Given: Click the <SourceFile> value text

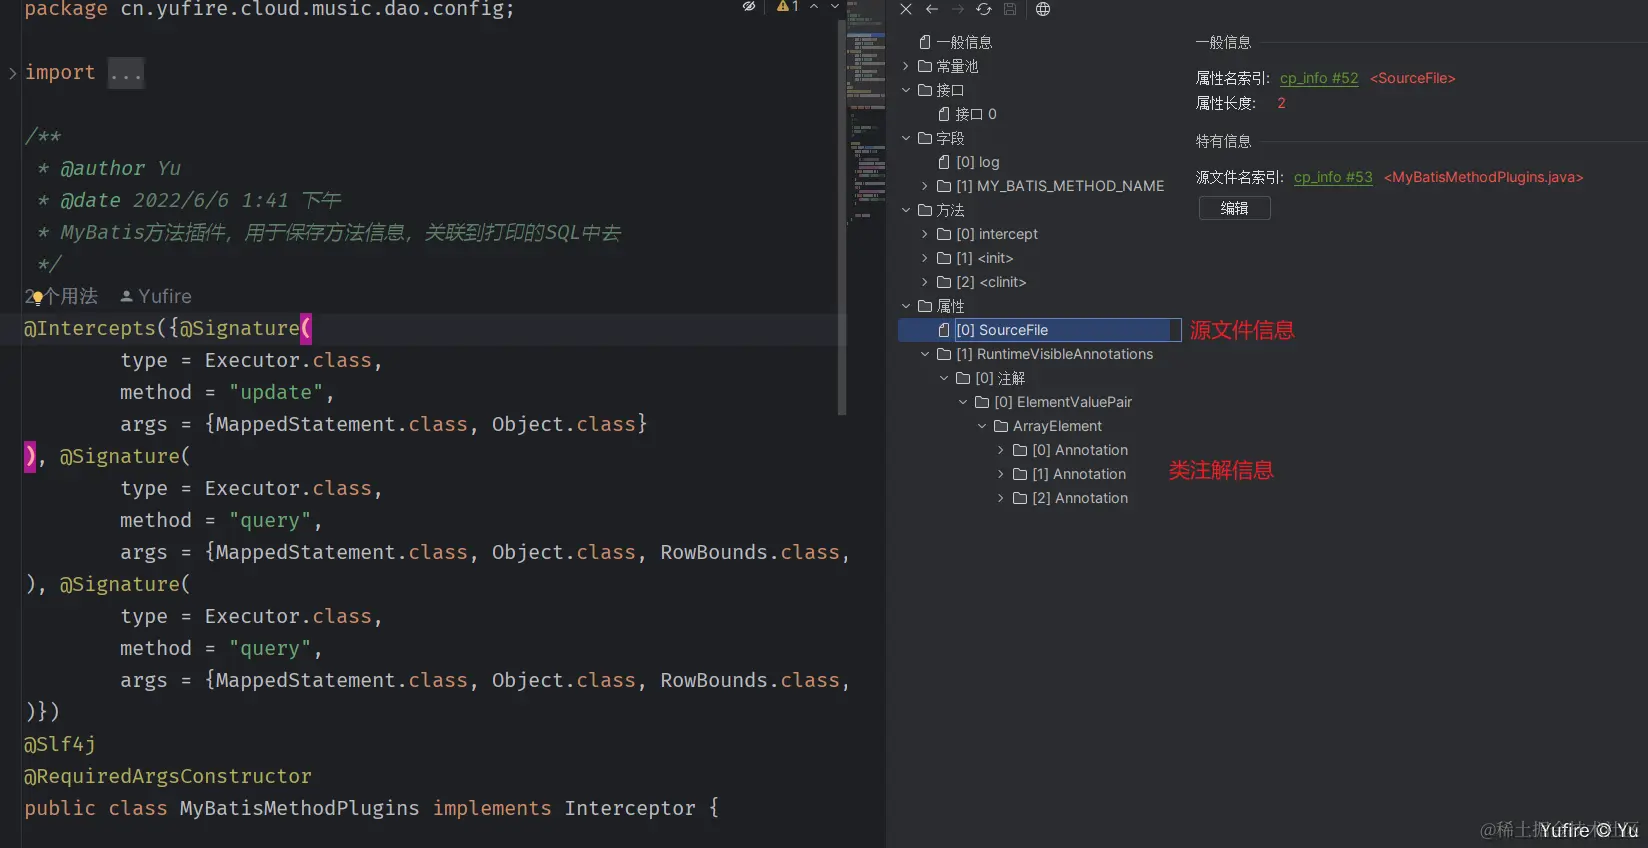Looking at the screenshot, I should click(x=1412, y=78).
